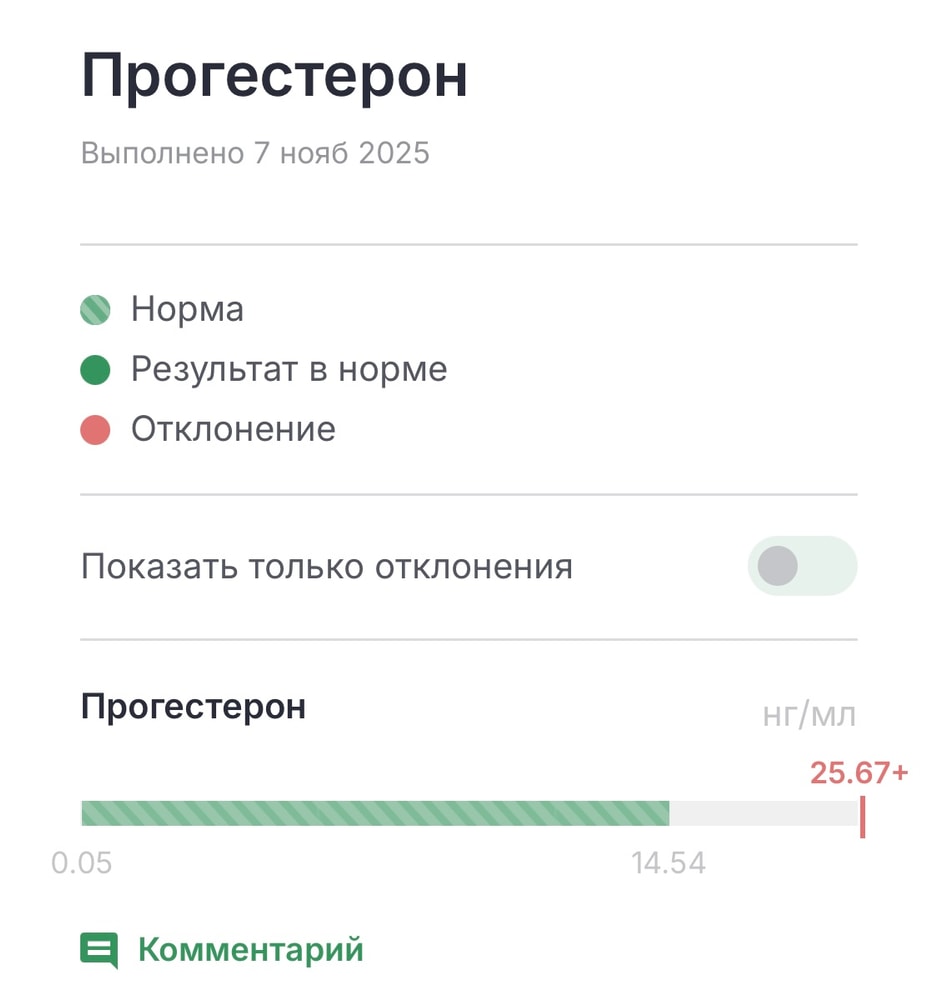Click the Показать только отклонения label text
938x1000 pixels.
click(x=327, y=567)
